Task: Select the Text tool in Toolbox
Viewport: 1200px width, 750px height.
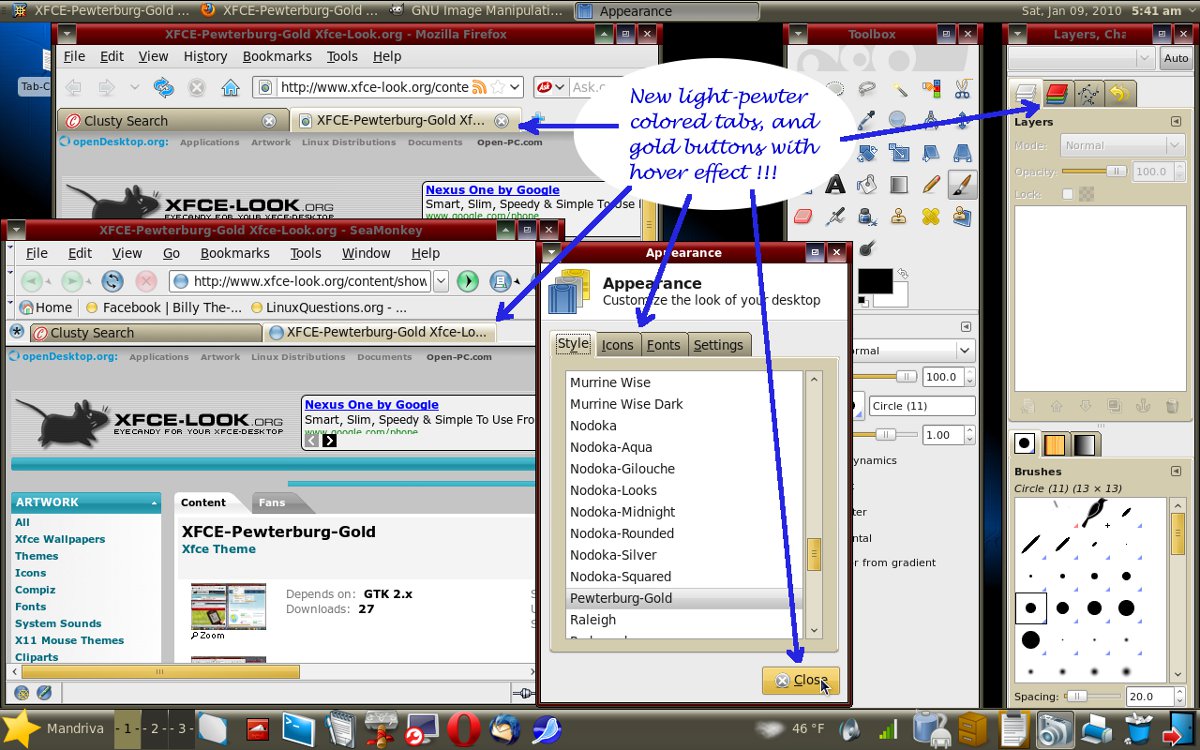Action: (836, 185)
